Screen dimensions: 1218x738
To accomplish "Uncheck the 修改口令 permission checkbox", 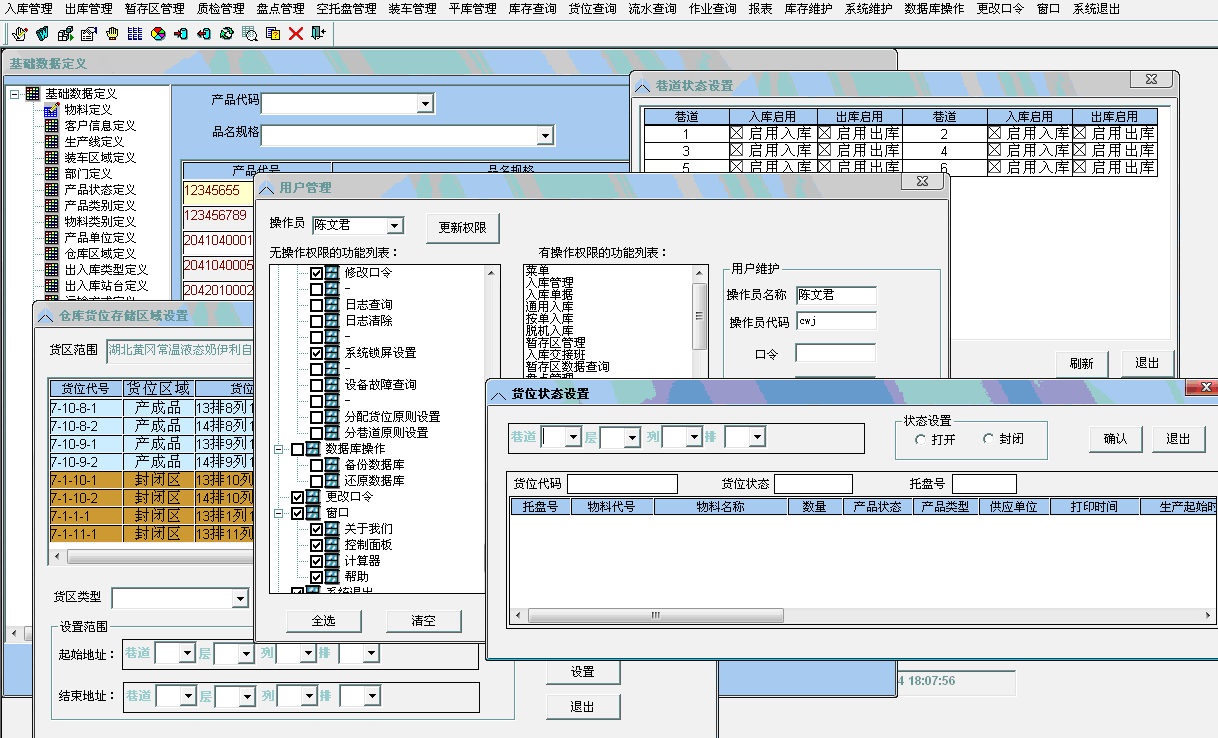I will (316, 272).
